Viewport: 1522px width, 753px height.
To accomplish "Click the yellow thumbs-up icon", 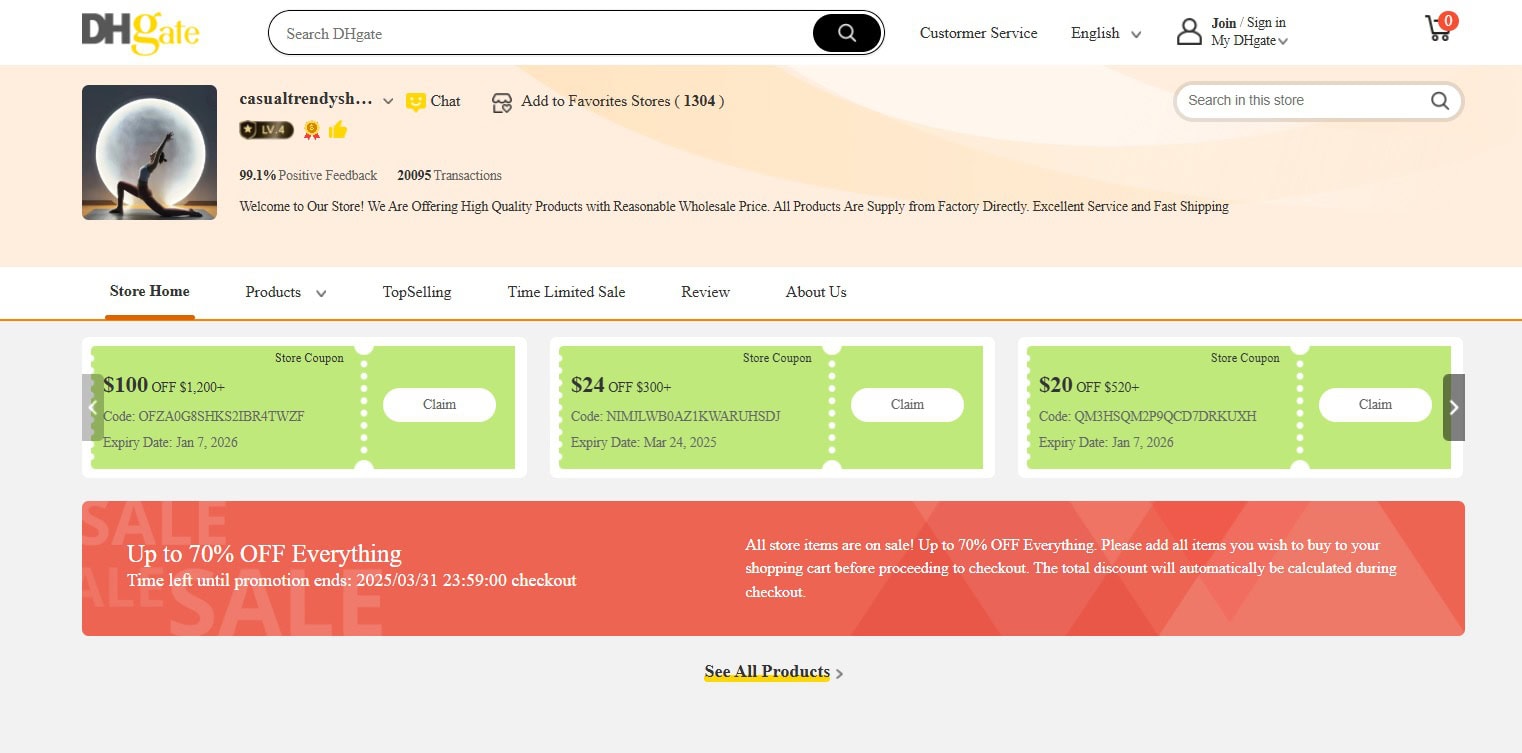I will (337, 129).
